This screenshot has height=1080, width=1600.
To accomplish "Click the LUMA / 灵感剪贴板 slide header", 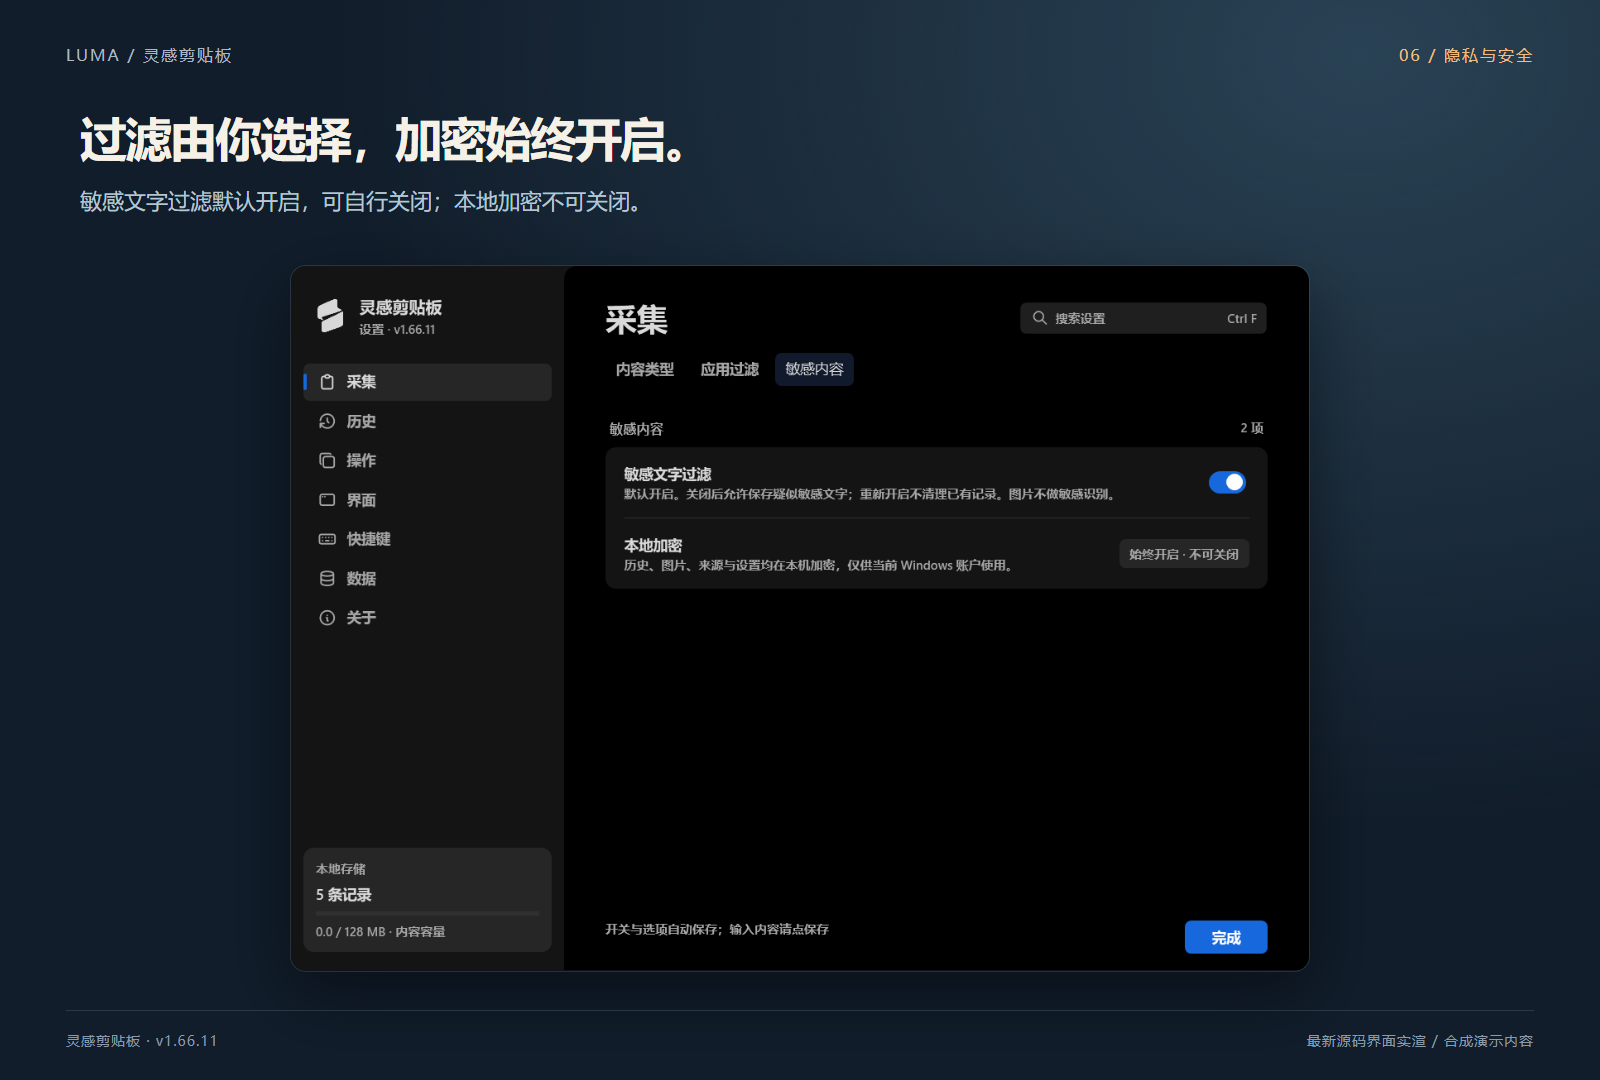I will tap(149, 56).
